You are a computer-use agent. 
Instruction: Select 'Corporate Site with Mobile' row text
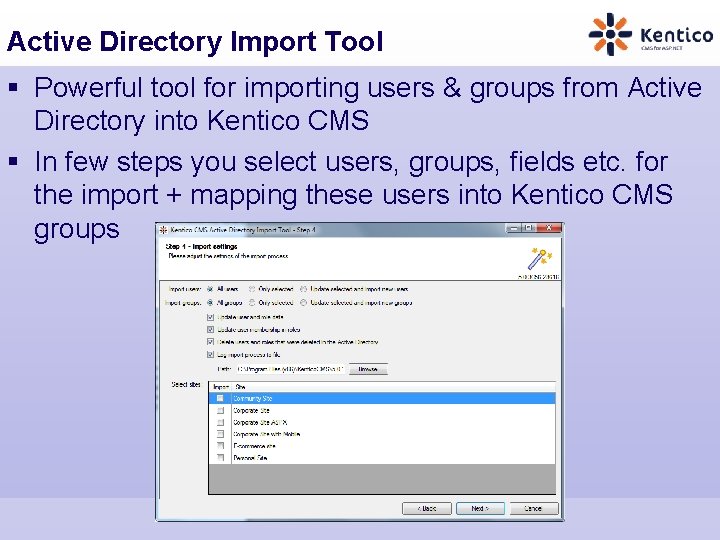[x=266, y=434]
